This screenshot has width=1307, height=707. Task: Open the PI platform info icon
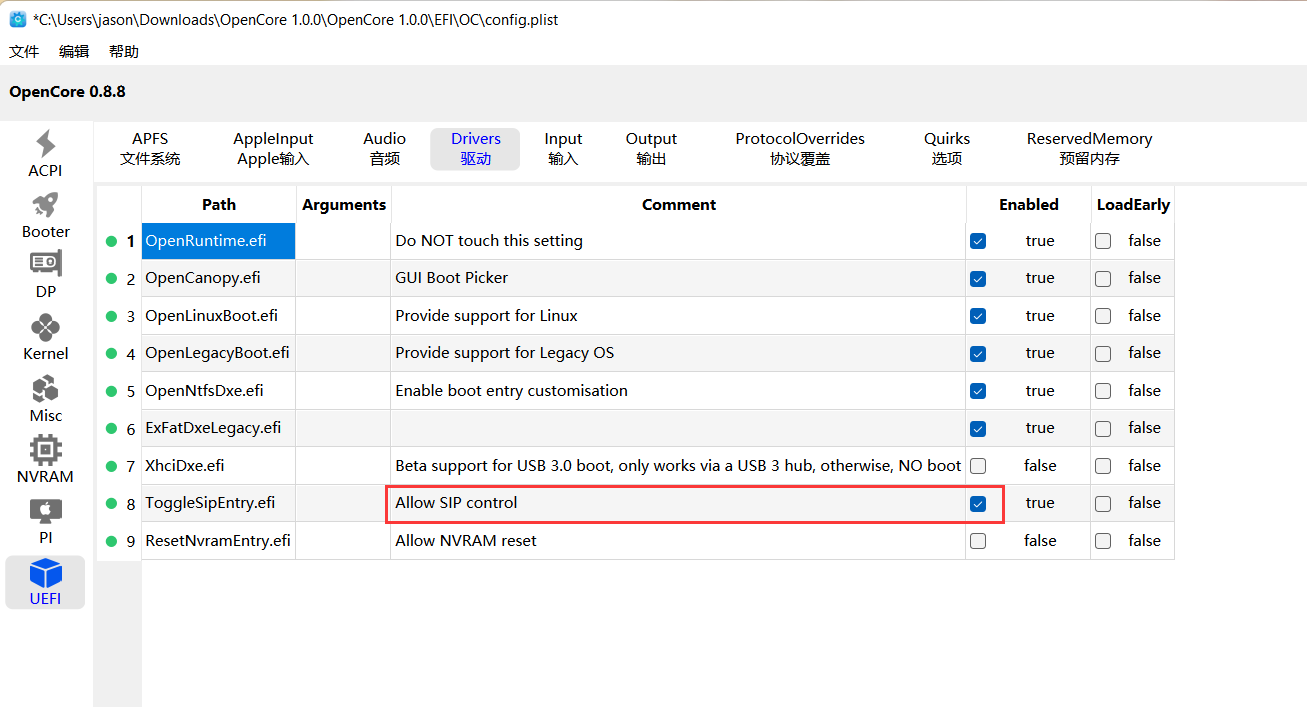[x=45, y=511]
